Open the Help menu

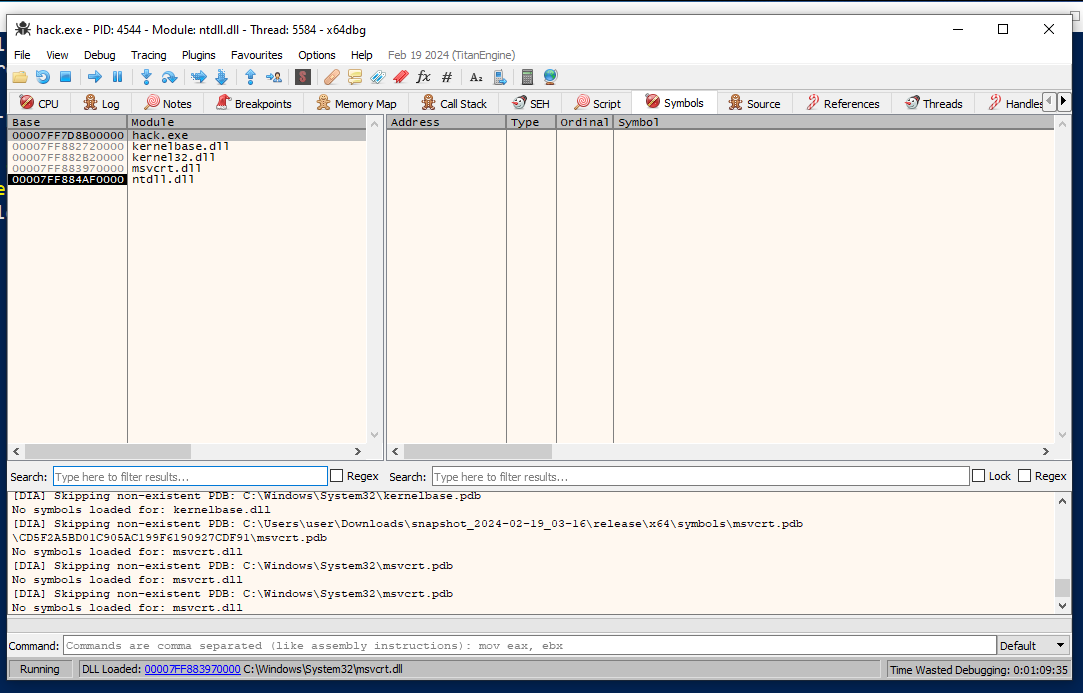(x=361, y=55)
